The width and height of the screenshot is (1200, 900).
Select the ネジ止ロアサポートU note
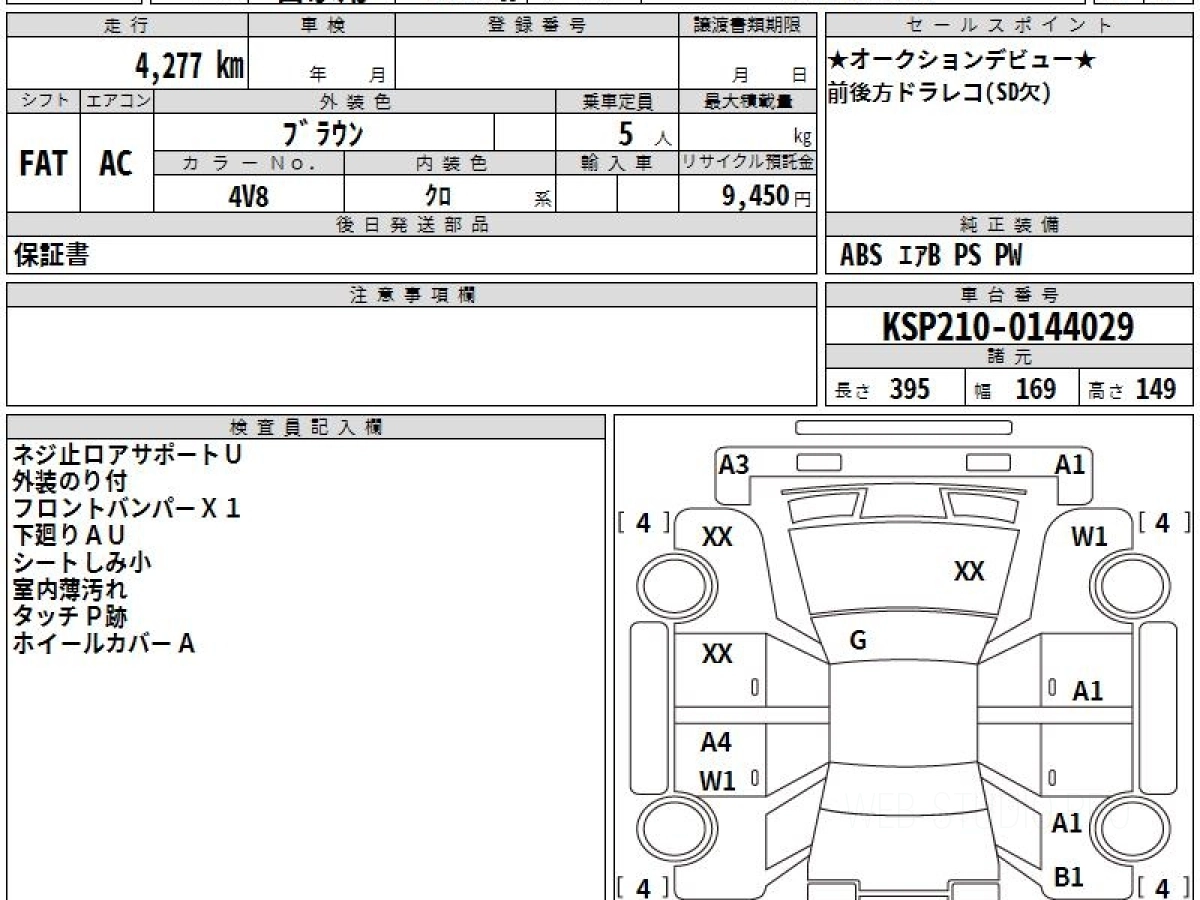coord(127,455)
